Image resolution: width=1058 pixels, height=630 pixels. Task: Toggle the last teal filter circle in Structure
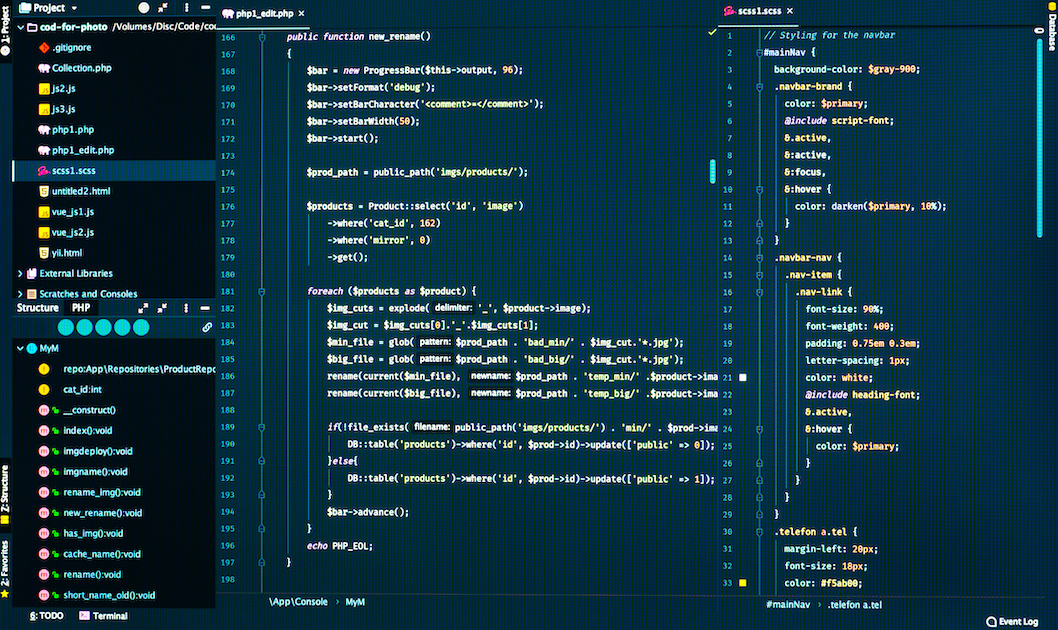pyautogui.click(x=141, y=326)
